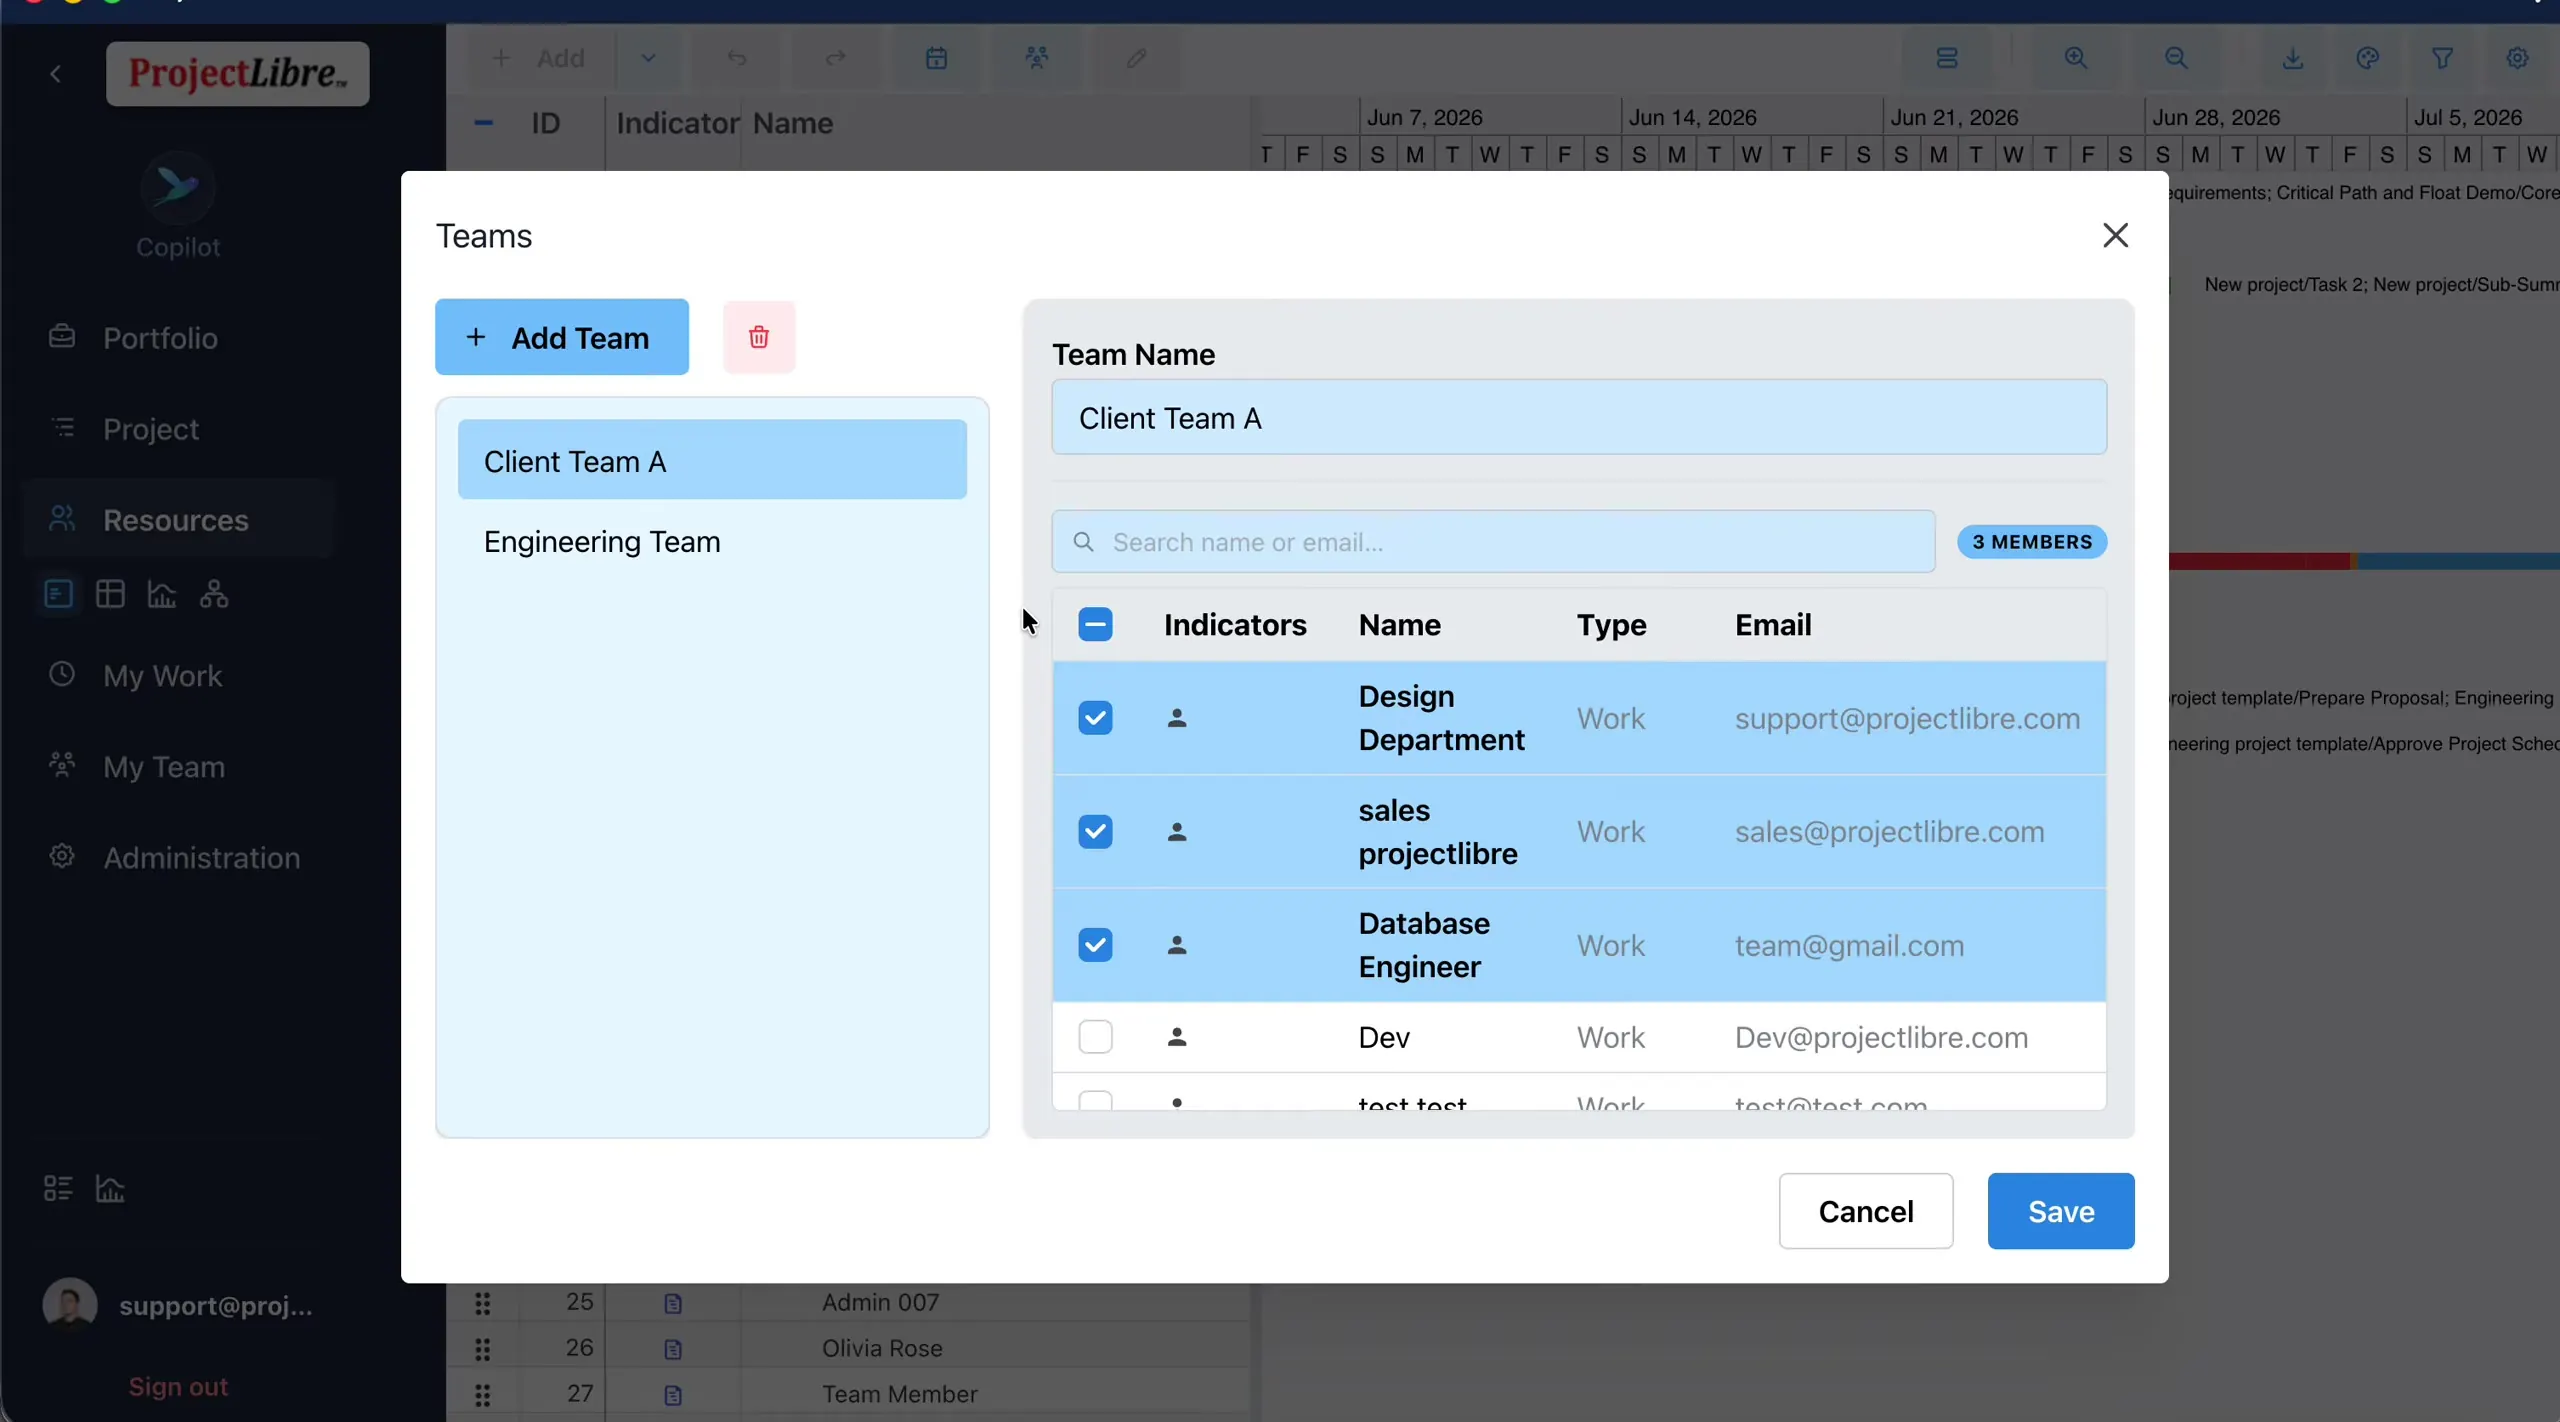Collapse all rows with minus icon
The height and width of the screenshot is (1422, 2560).
(483, 123)
